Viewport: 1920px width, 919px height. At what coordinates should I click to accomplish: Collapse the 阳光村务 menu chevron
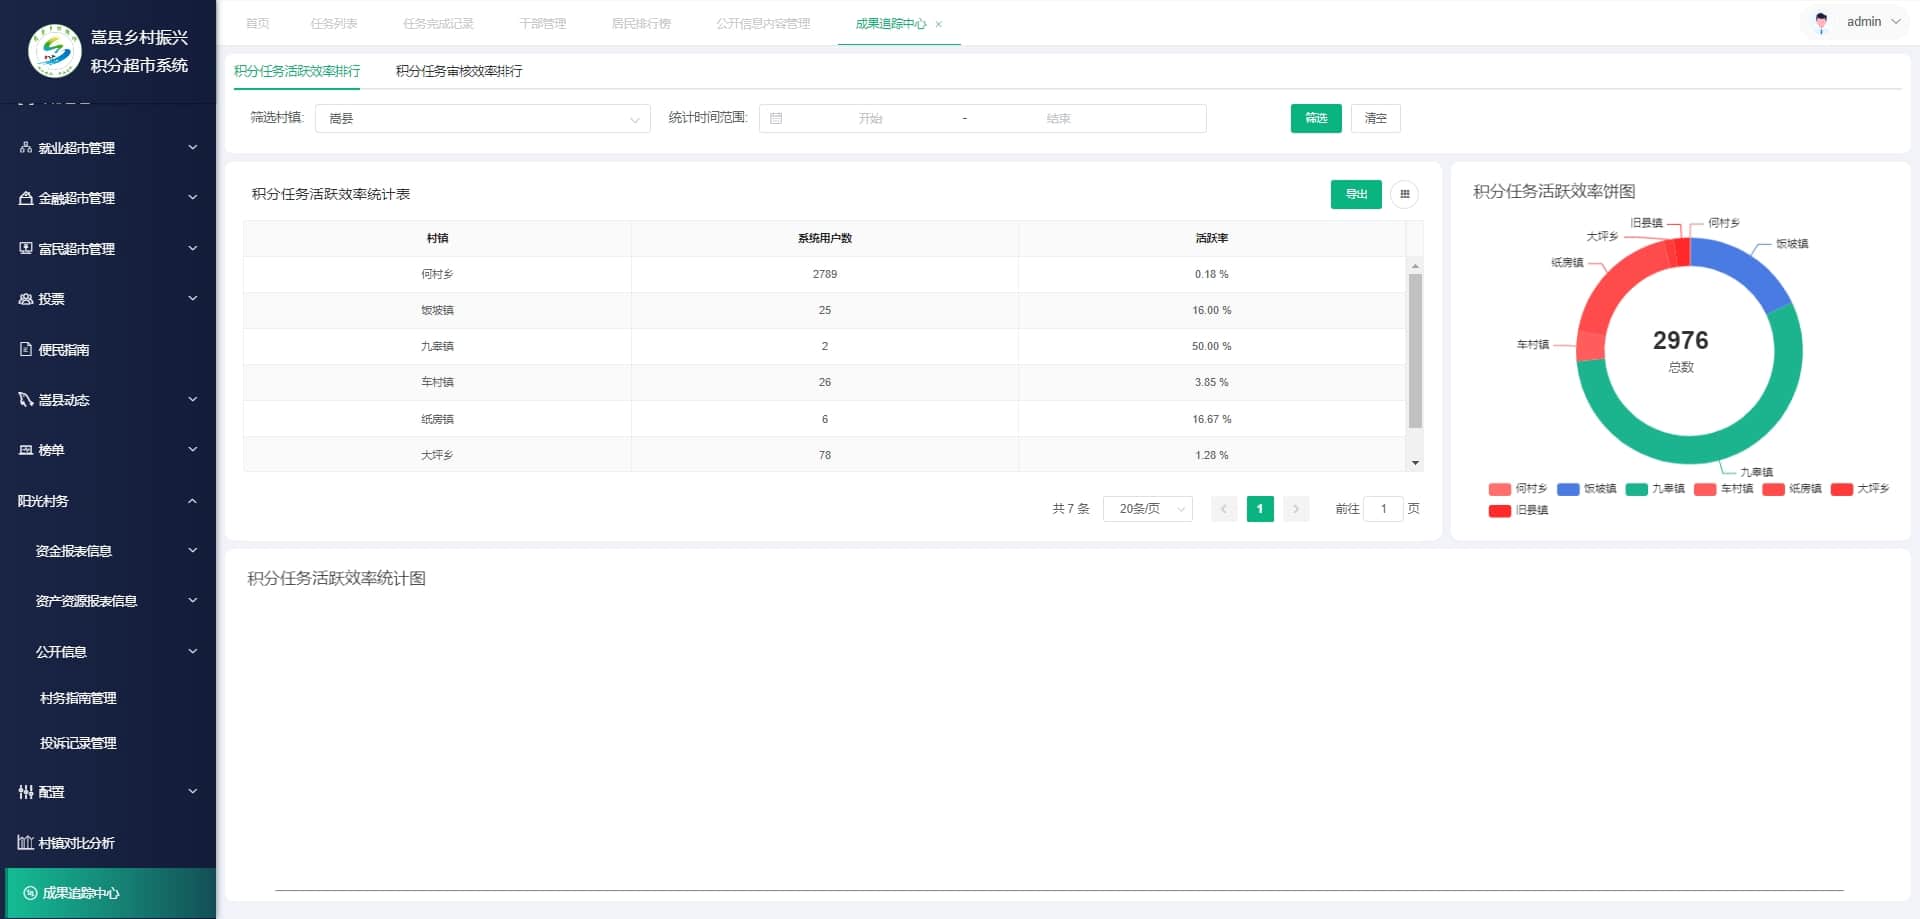tap(193, 501)
